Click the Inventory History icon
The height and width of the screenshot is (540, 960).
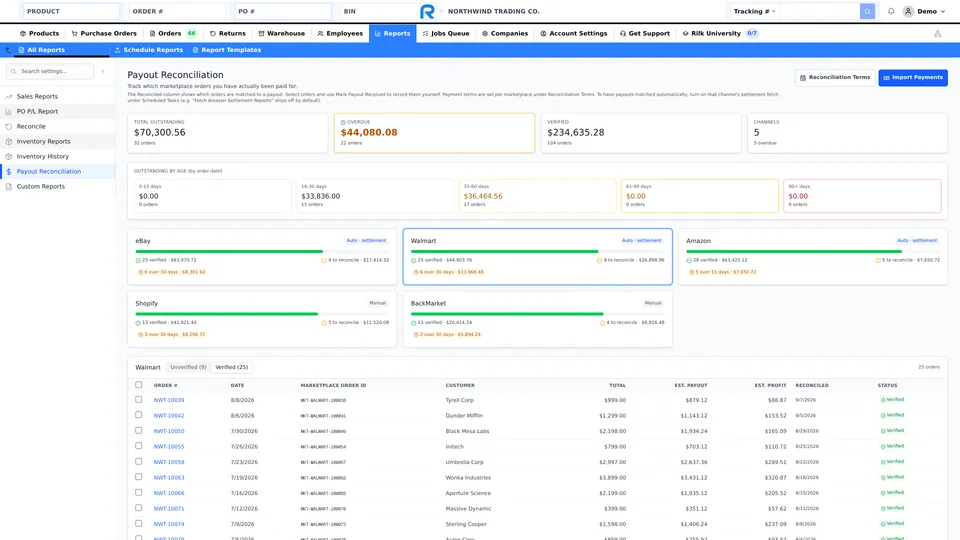tap(9, 156)
